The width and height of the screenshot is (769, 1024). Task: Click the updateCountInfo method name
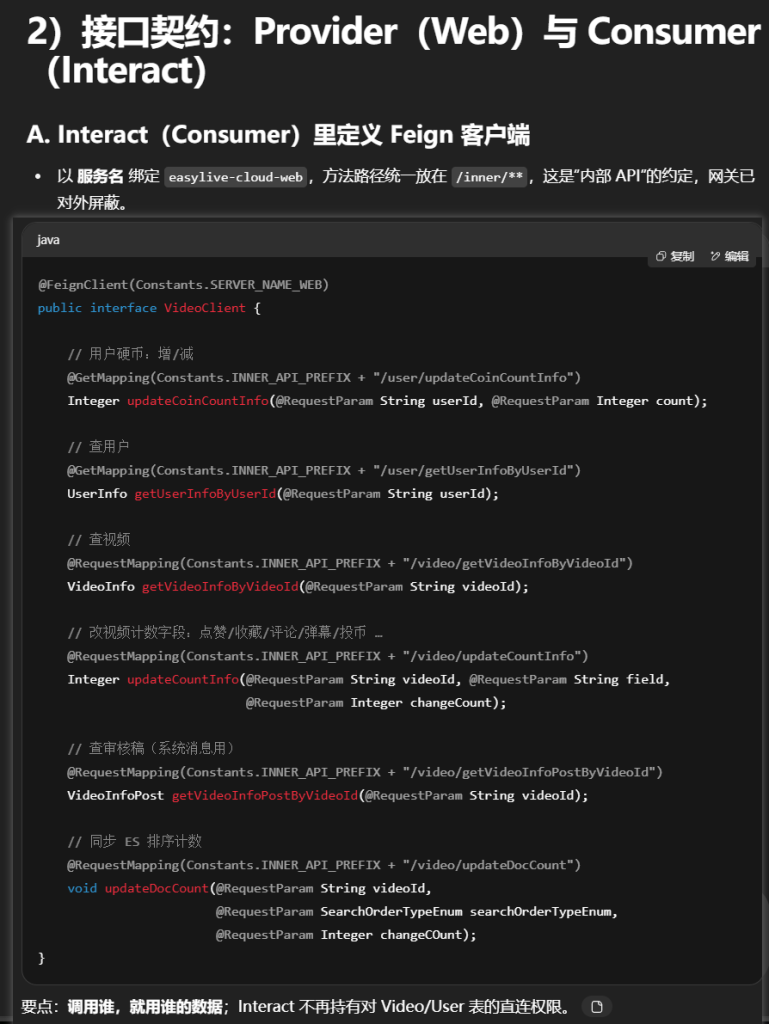click(182, 680)
